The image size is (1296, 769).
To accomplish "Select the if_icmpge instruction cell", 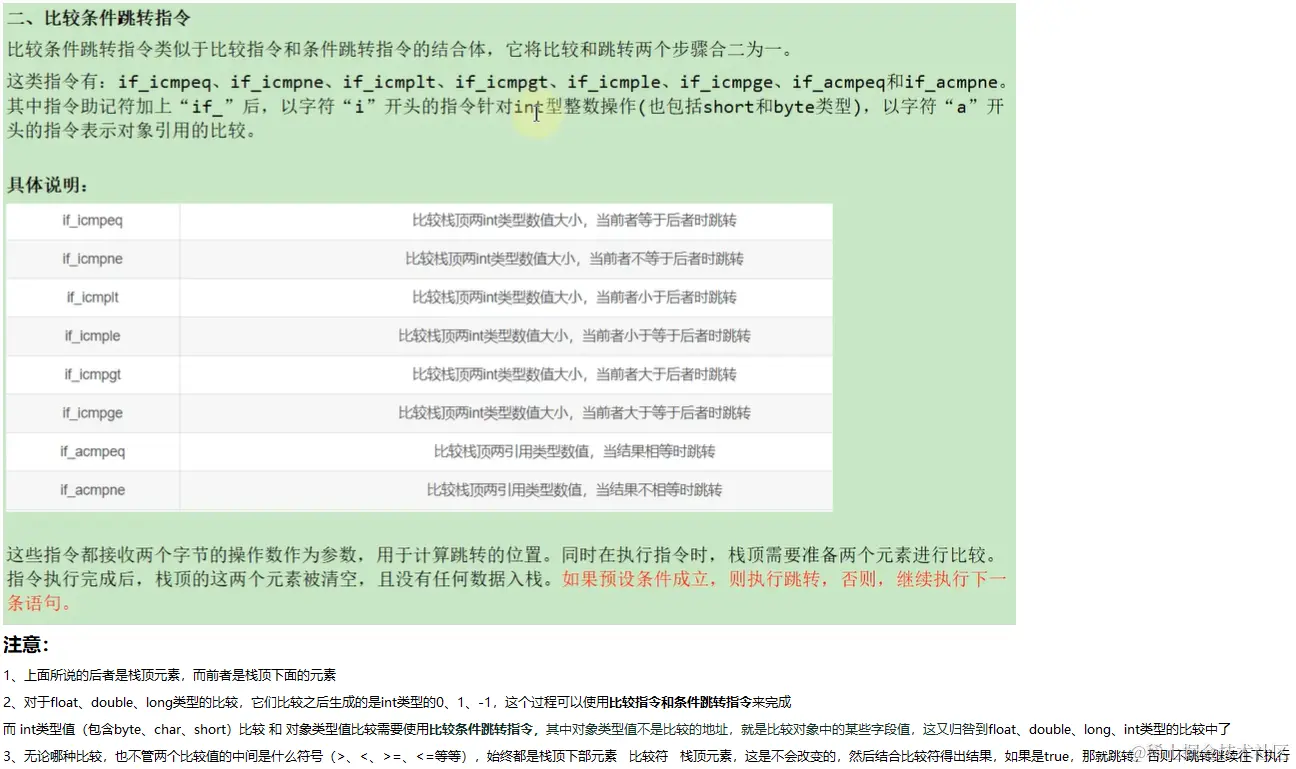I will 92,412.
